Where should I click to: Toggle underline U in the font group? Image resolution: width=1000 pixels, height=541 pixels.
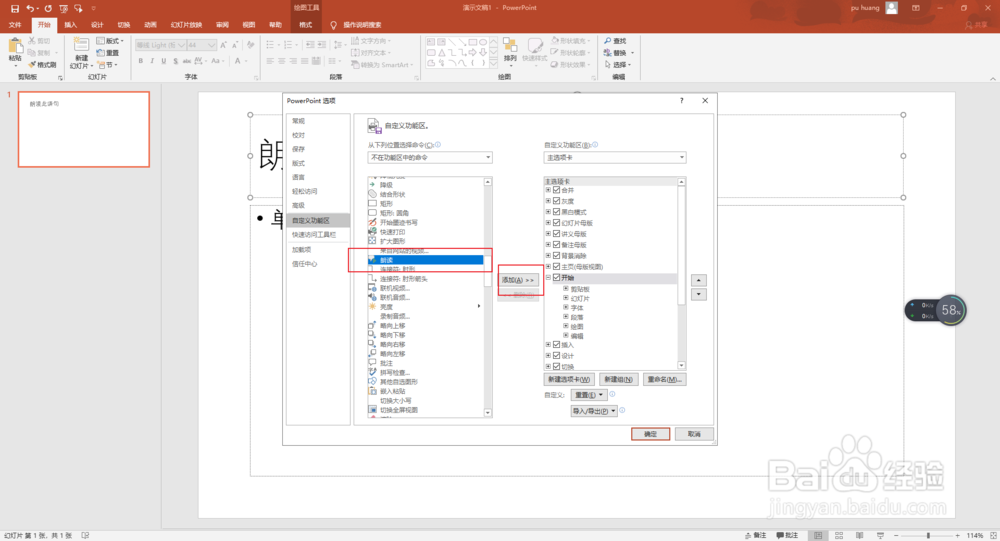coord(164,61)
